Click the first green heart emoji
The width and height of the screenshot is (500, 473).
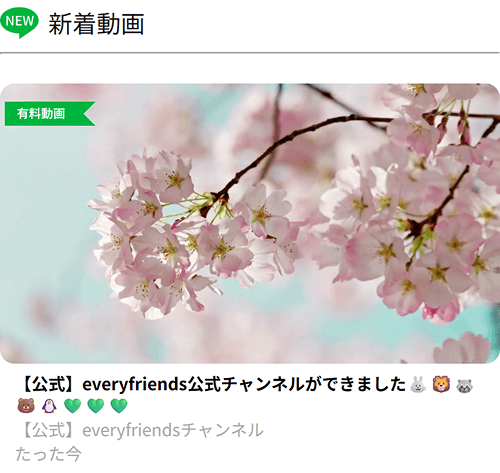(x=72, y=406)
